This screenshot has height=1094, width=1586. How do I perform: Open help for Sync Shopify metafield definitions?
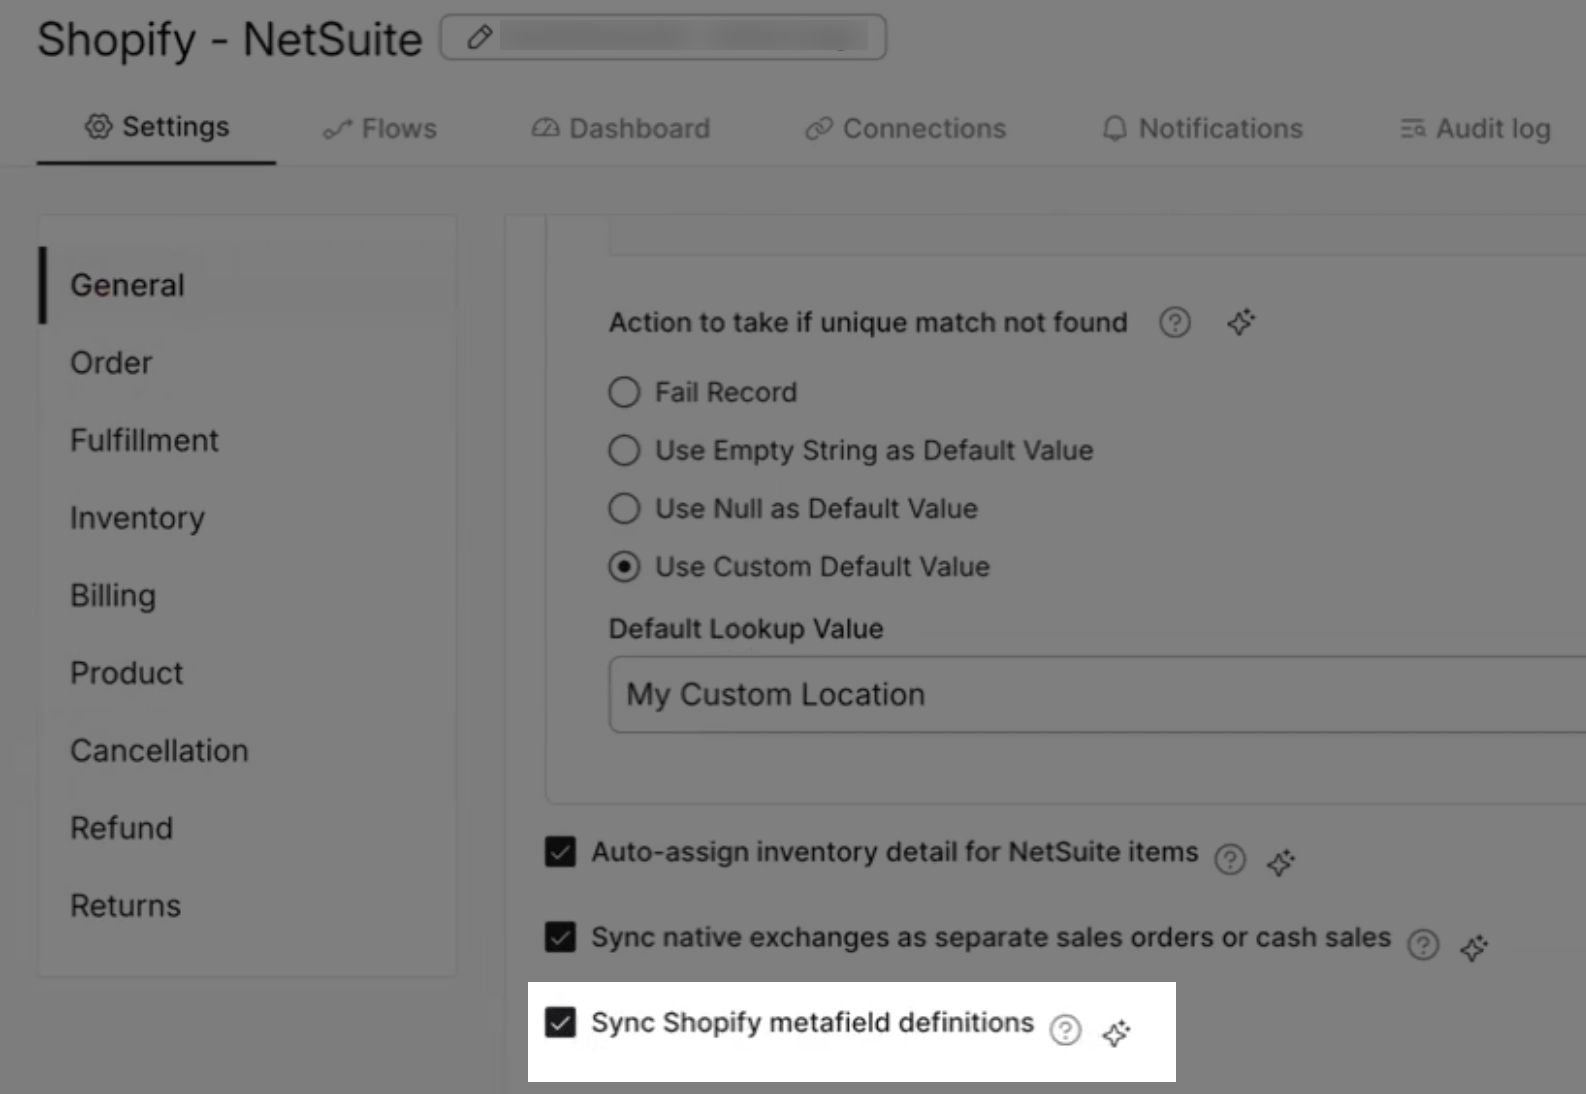tap(1066, 1030)
